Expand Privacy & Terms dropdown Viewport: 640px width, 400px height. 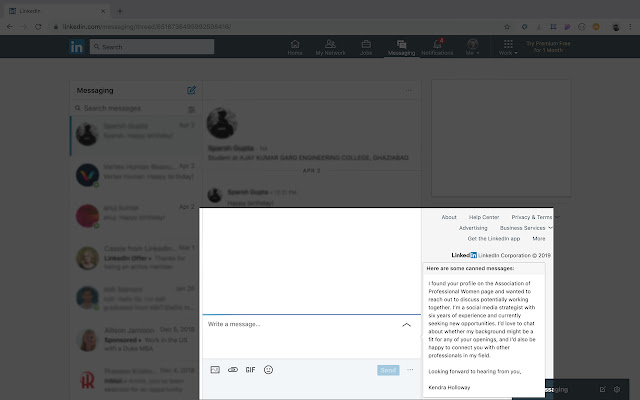(x=535, y=217)
